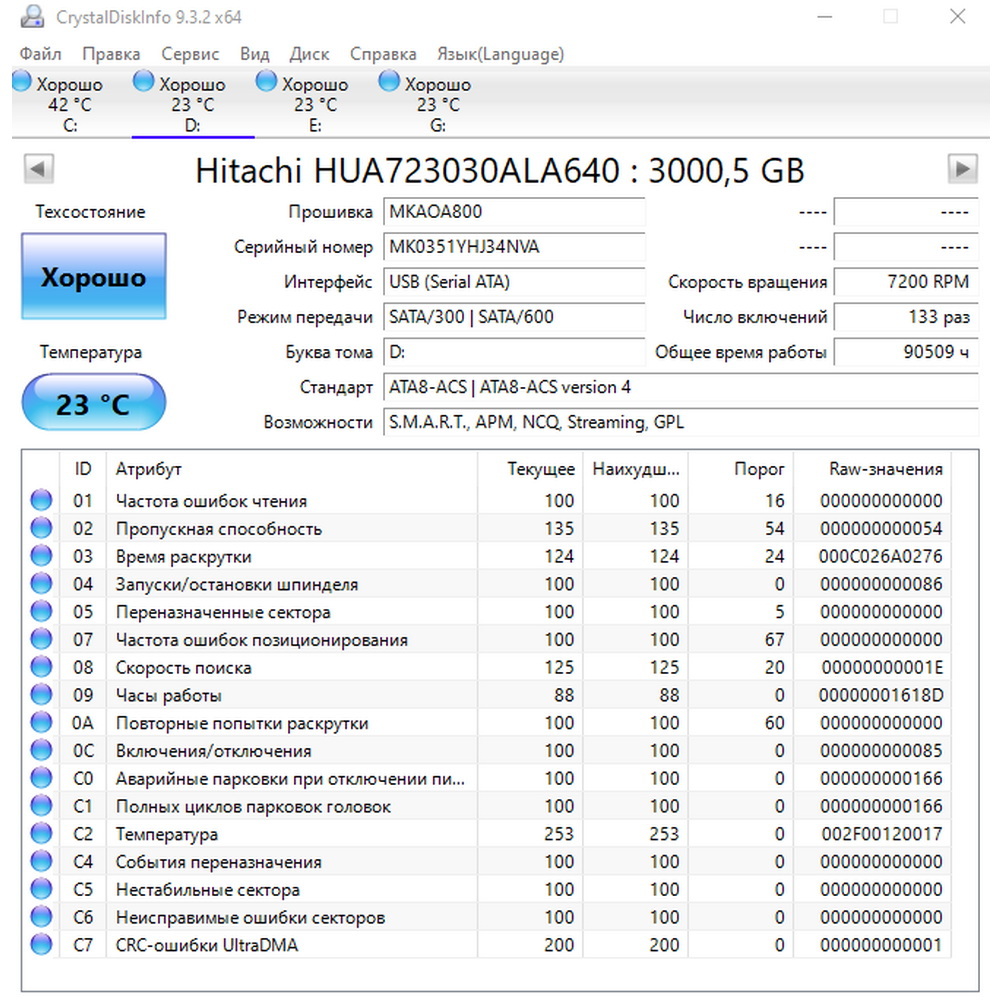Open the Вид menu
Viewport: 1000px width, 1000px height.
[254, 54]
